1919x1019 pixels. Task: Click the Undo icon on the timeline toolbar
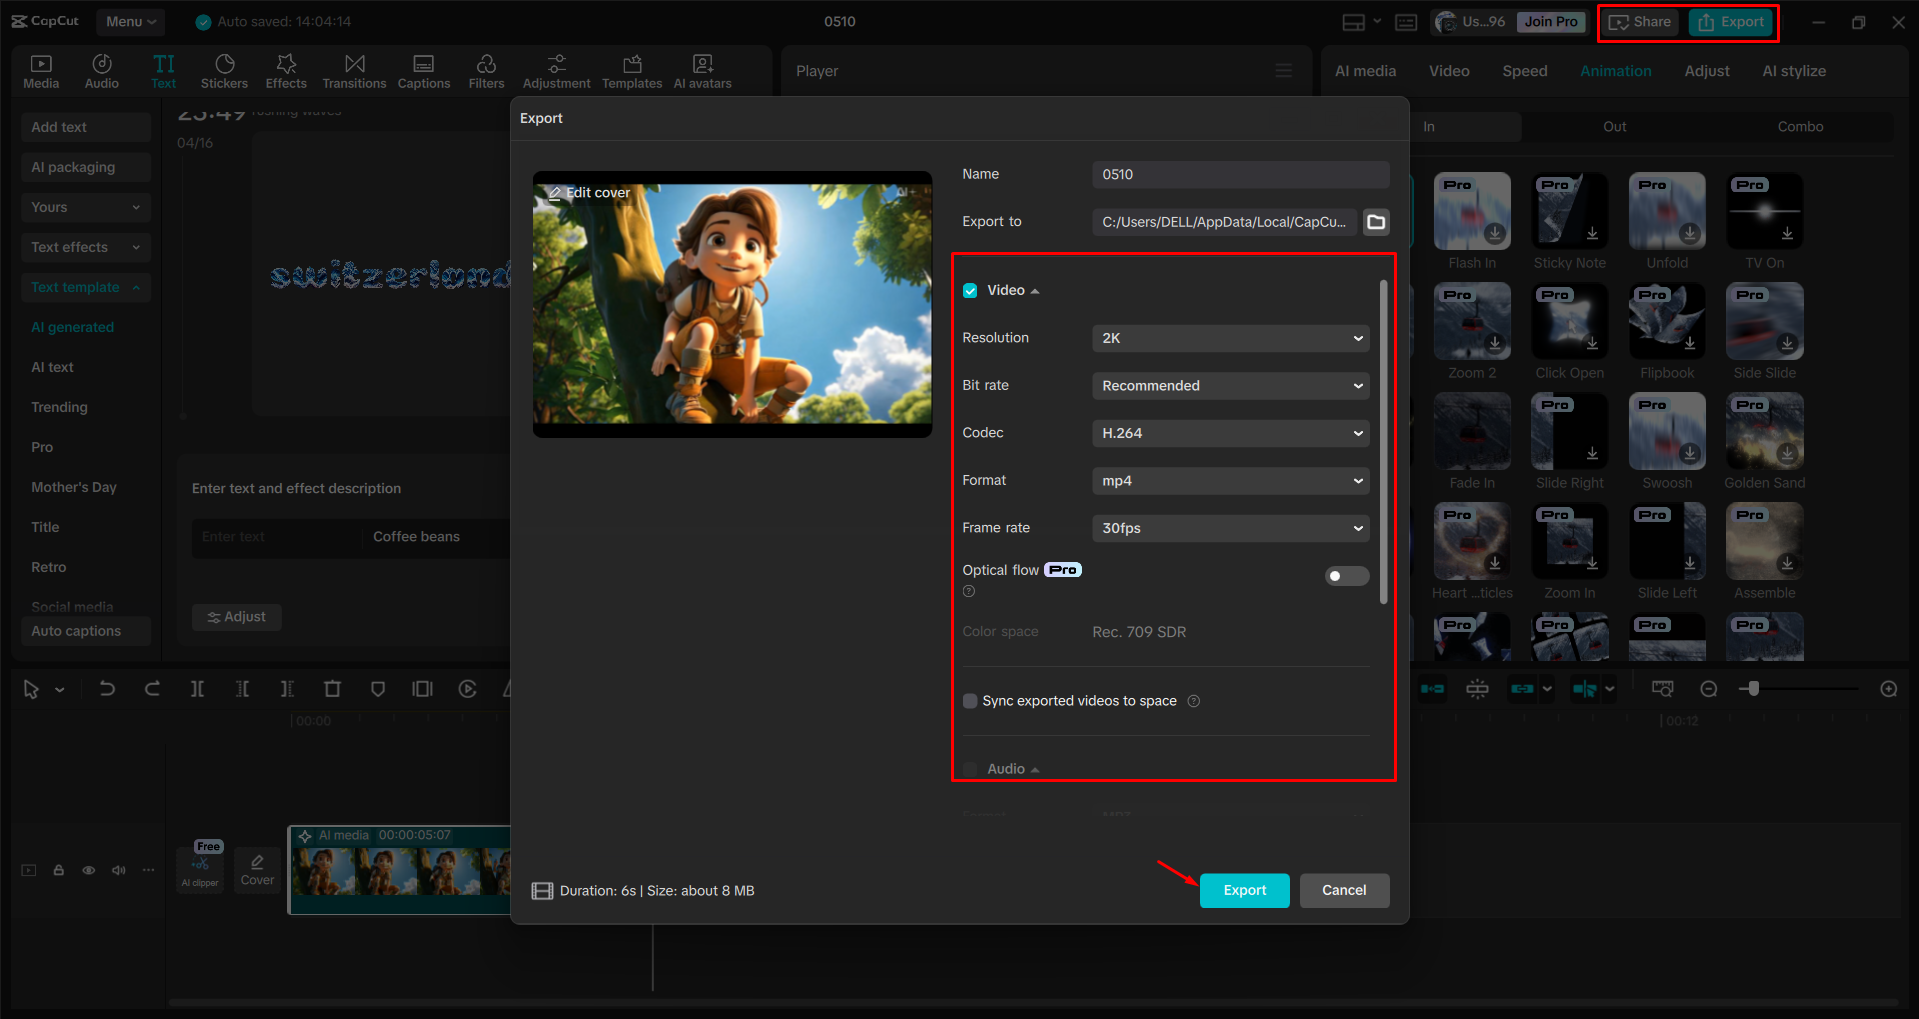(x=107, y=688)
